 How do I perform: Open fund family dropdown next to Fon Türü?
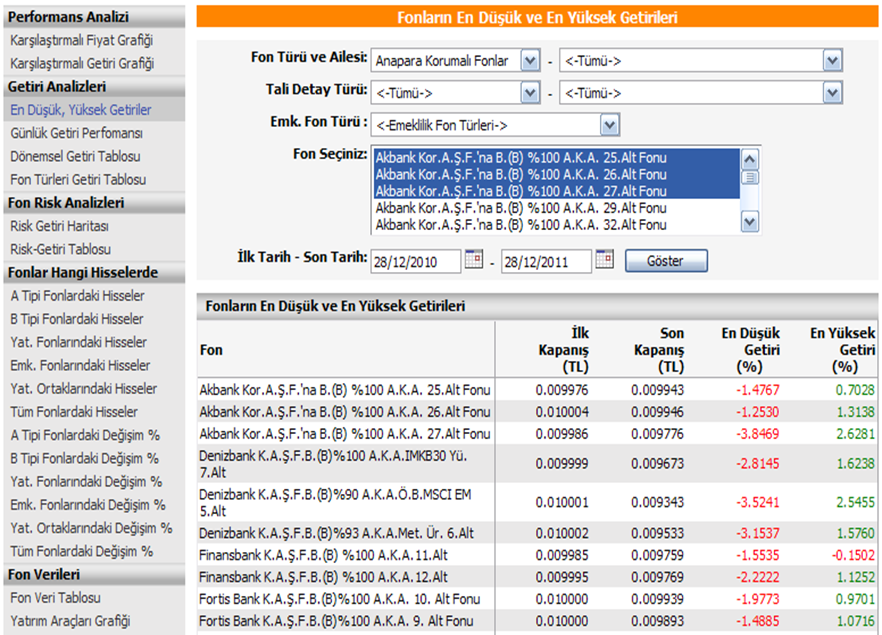coord(832,60)
